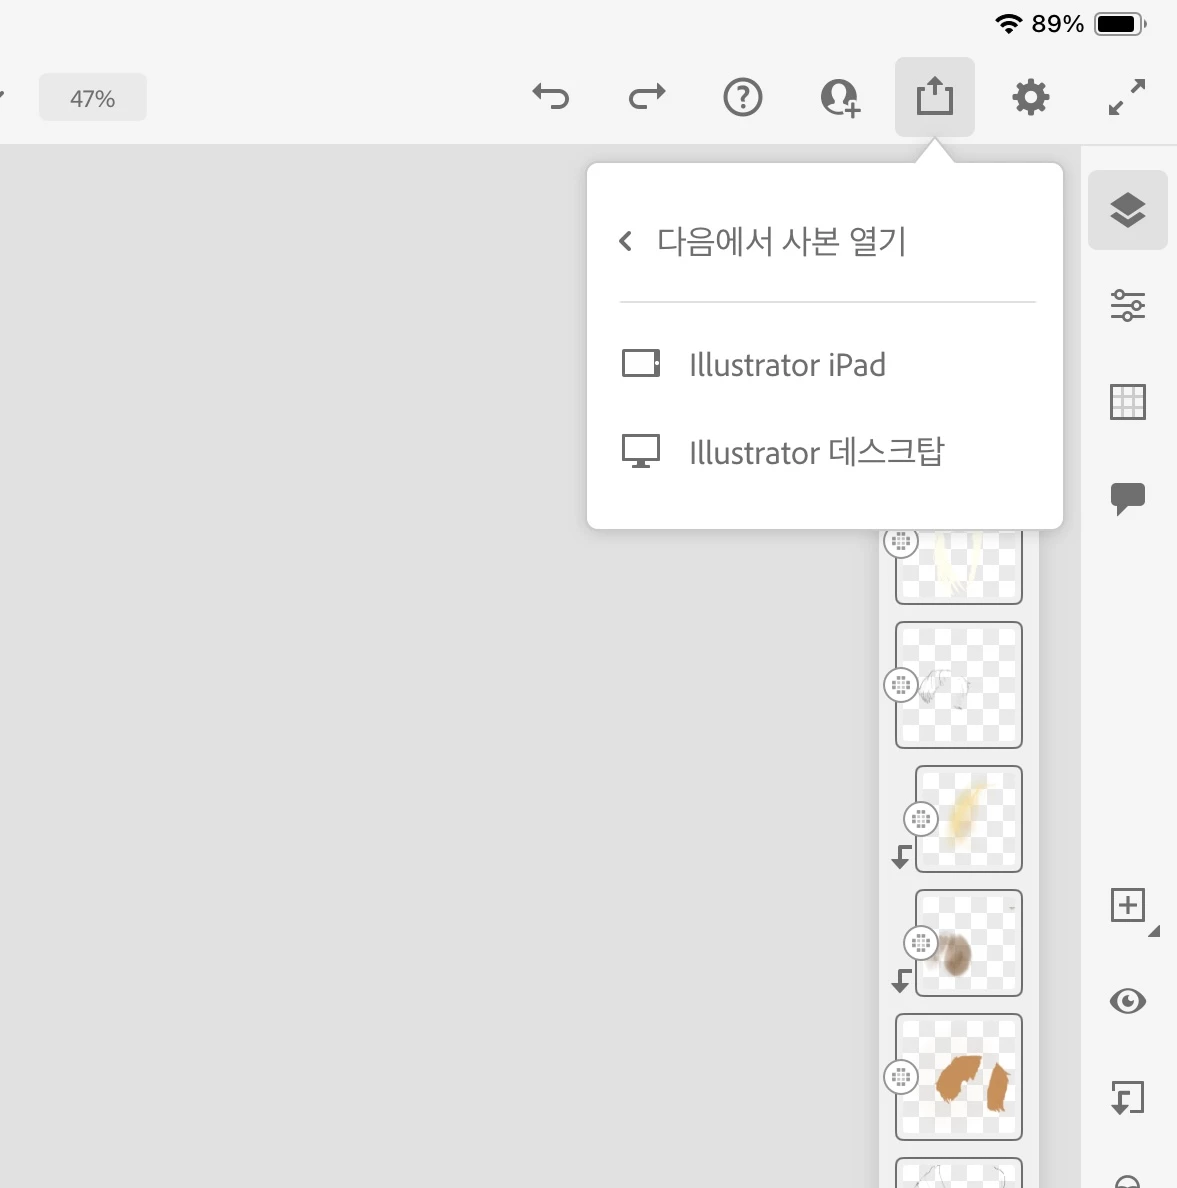This screenshot has width=1177, height=1188.
Task: Choose Illustrator 데스크탑 option
Action: click(825, 452)
